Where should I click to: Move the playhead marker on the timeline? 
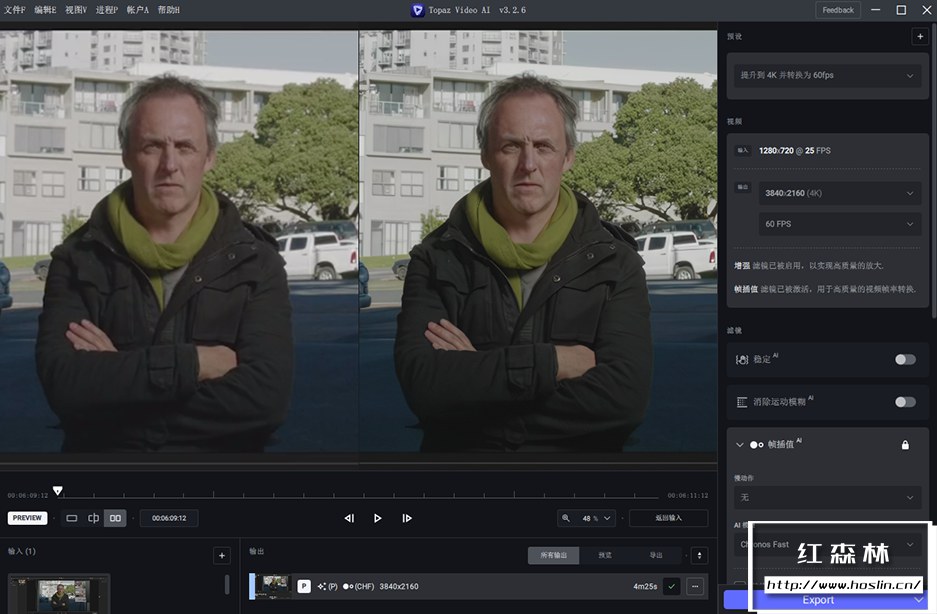[x=58, y=490]
